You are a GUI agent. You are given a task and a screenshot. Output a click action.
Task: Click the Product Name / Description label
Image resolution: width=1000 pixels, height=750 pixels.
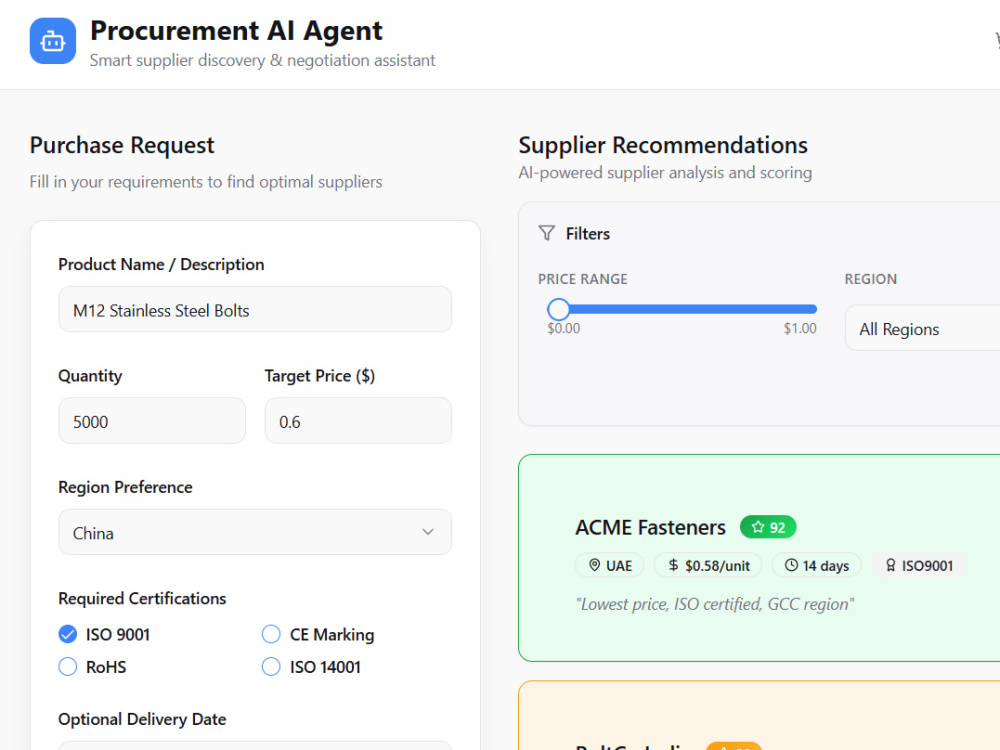click(x=161, y=264)
